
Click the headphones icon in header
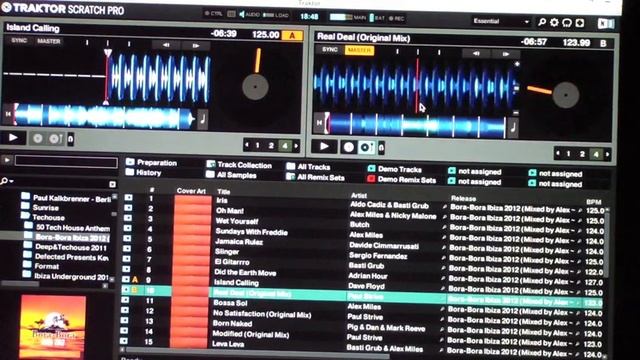click(x=567, y=22)
